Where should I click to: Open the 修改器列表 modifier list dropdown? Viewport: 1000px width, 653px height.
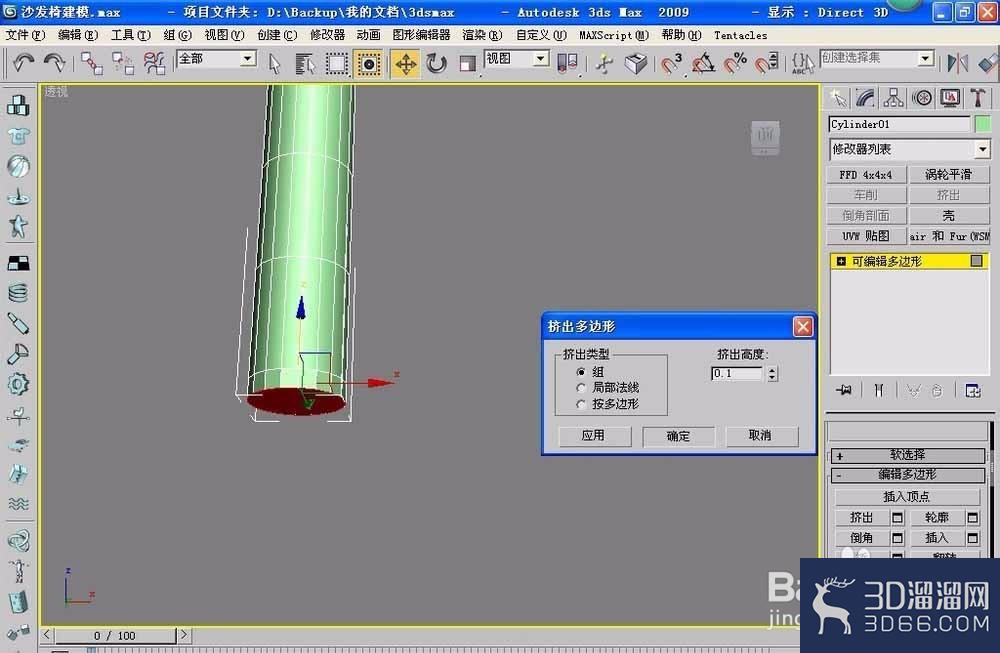click(982, 149)
